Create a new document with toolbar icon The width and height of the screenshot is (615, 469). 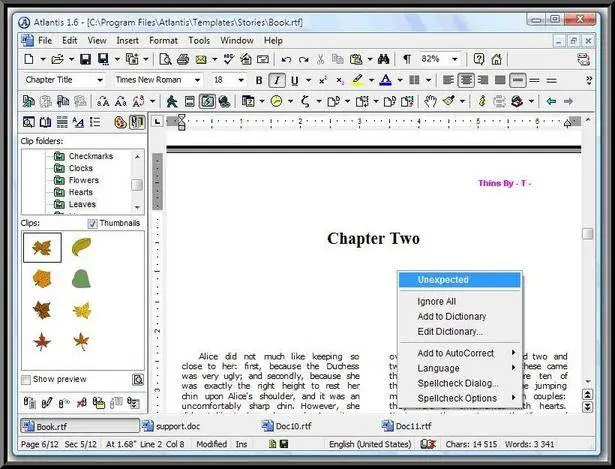click(x=29, y=59)
